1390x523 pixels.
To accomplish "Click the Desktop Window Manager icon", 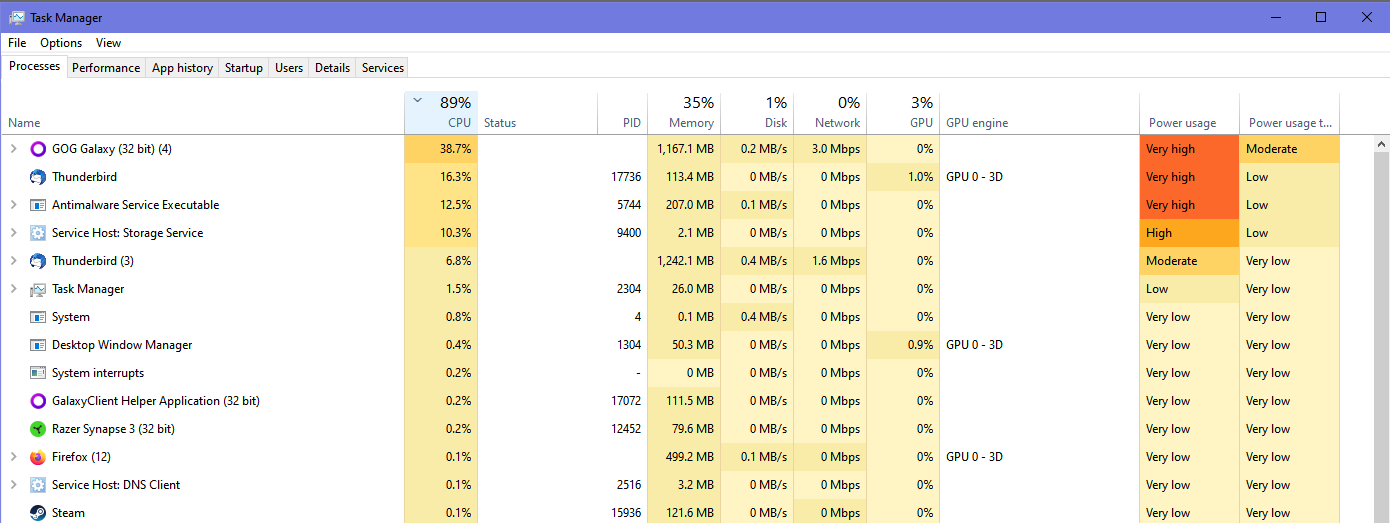I will (x=38, y=345).
